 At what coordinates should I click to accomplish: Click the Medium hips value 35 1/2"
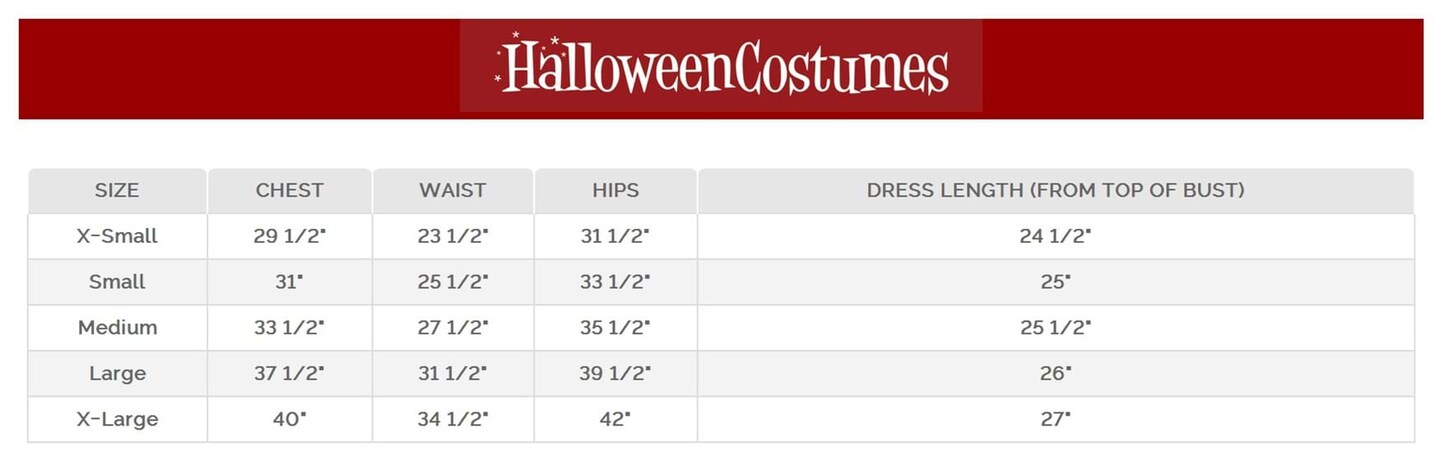tap(615, 328)
